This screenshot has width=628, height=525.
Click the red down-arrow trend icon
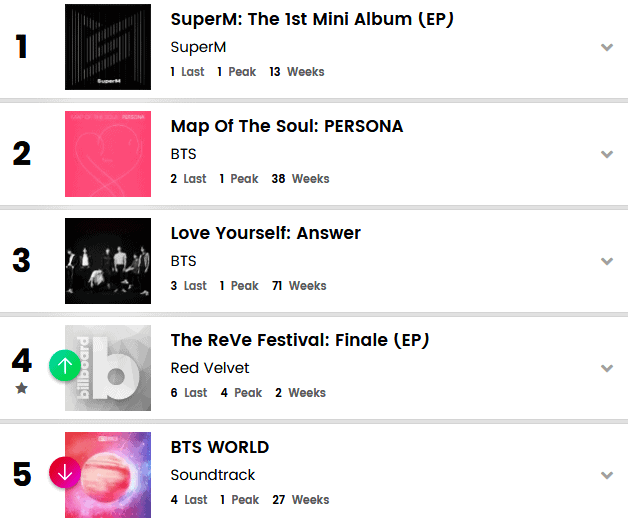pyautogui.click(x=65, y=472)
